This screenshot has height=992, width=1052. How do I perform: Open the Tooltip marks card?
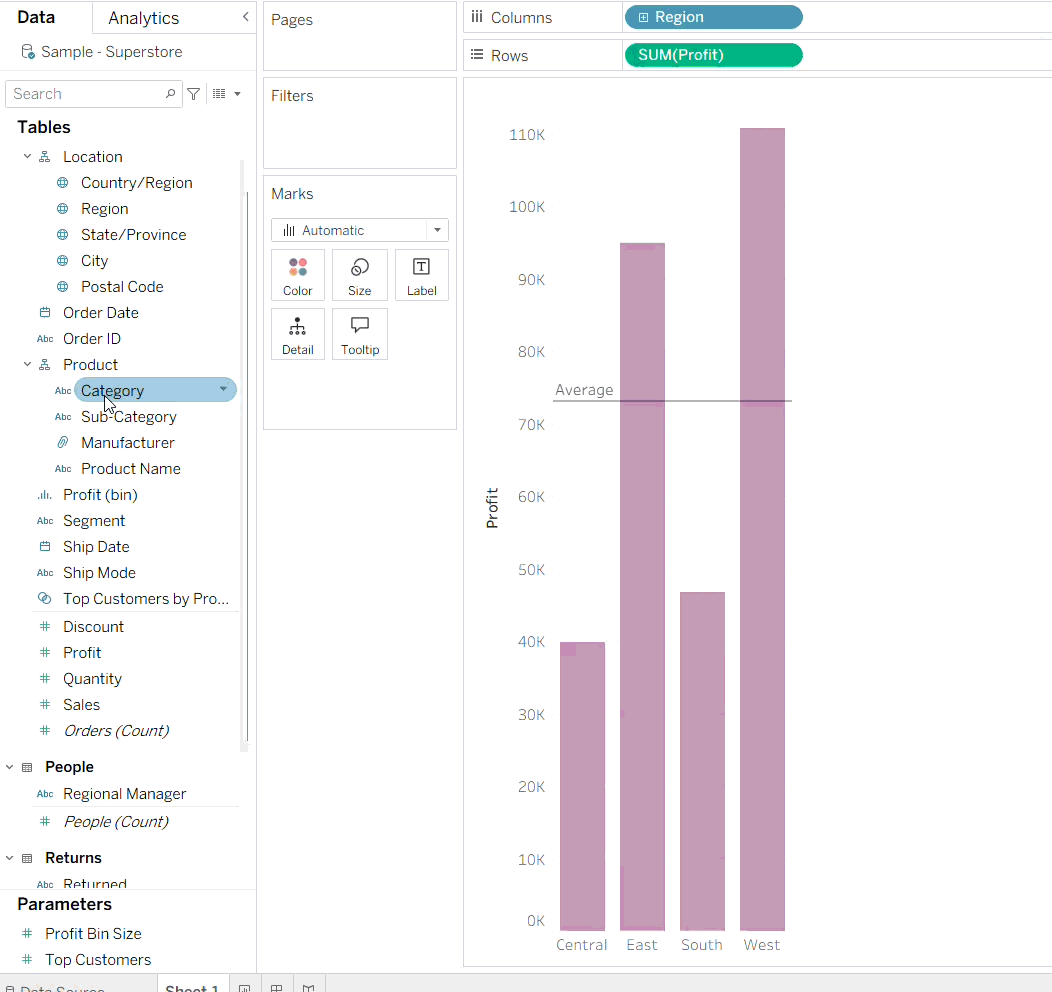360,334
